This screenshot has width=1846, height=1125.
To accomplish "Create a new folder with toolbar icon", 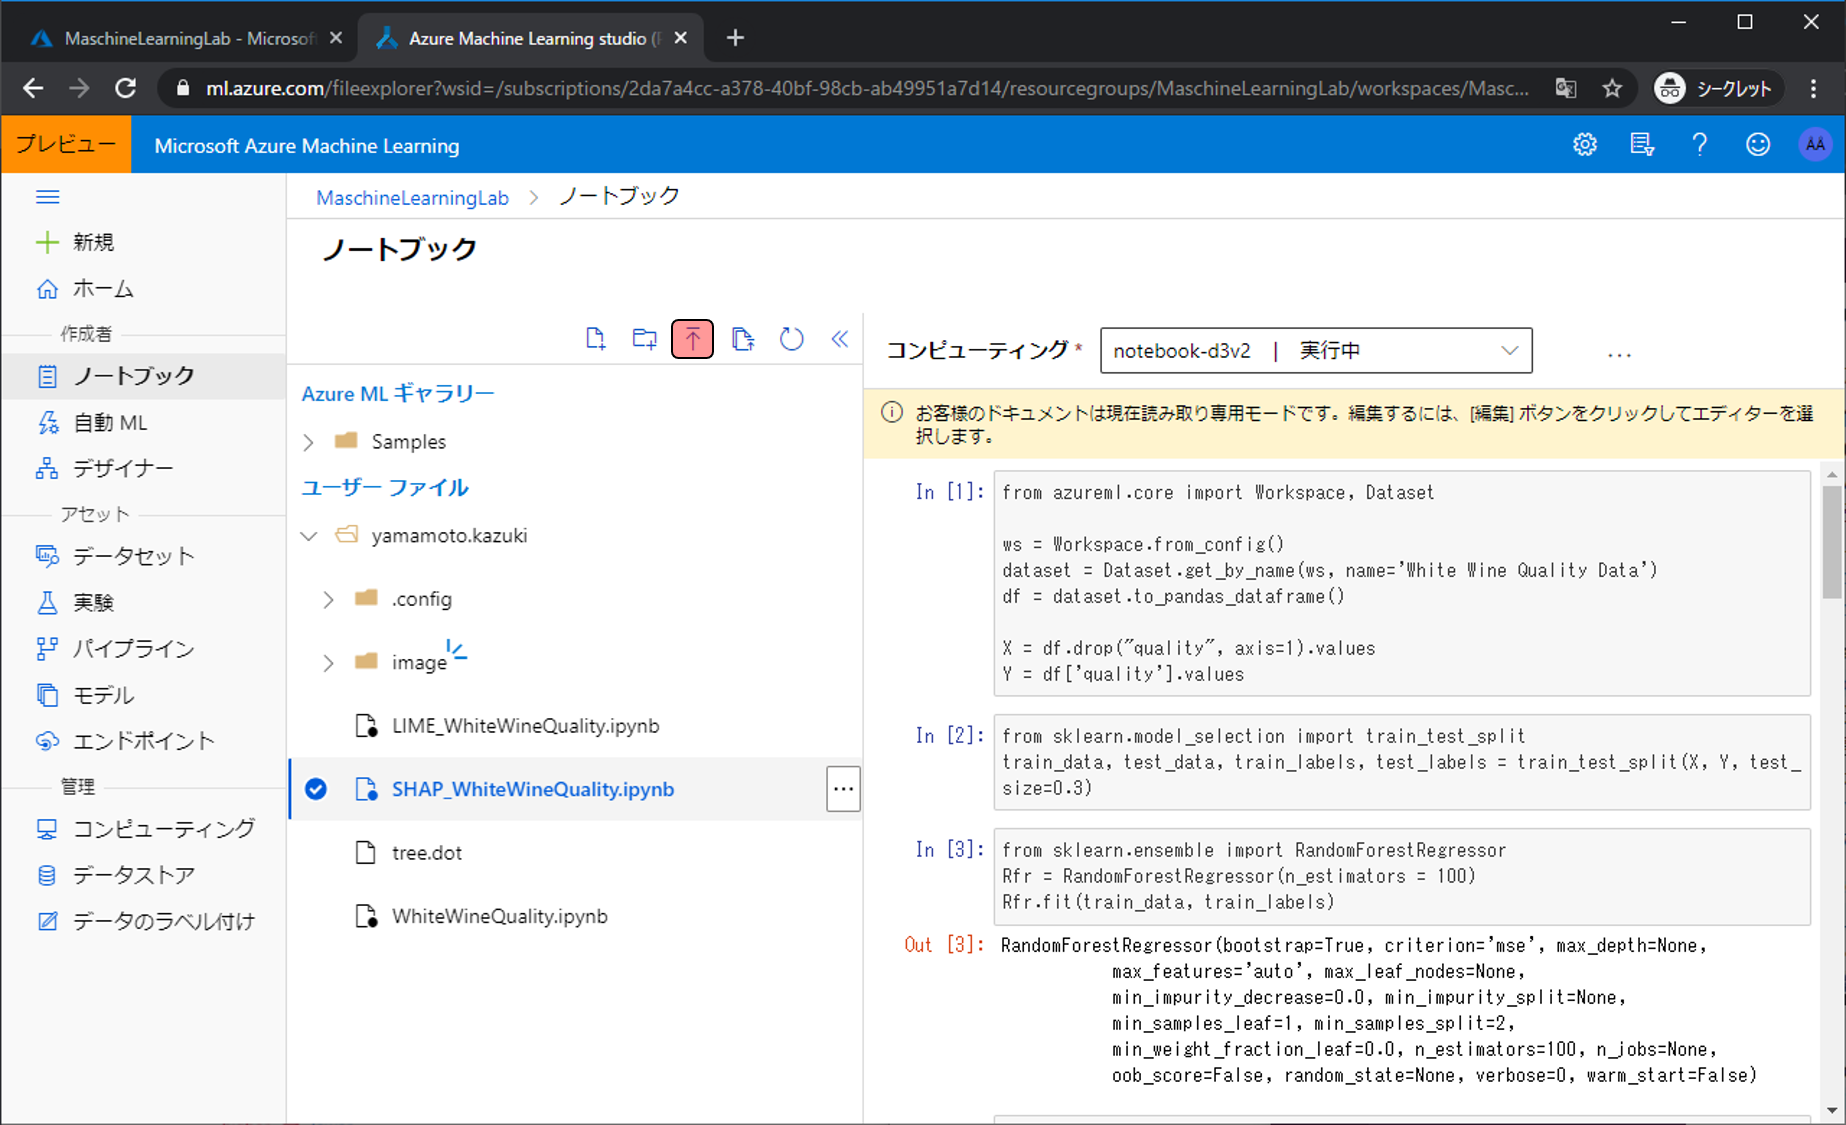I will (644, 339).
